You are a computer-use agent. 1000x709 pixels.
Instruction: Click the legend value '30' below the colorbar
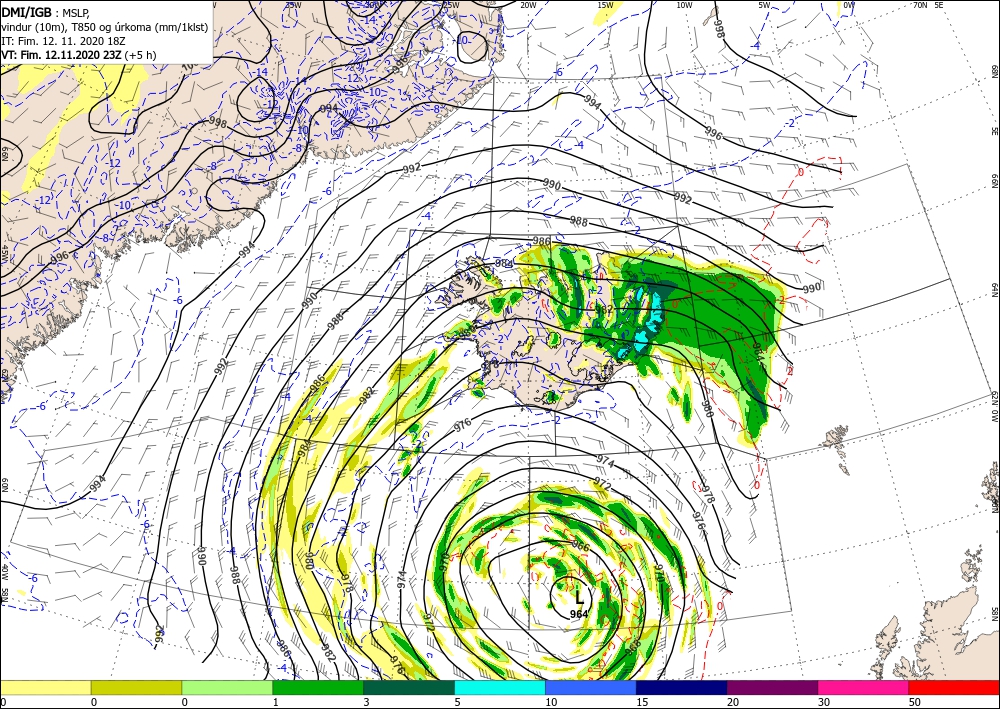pyautogui.click(x=823, y=702)
